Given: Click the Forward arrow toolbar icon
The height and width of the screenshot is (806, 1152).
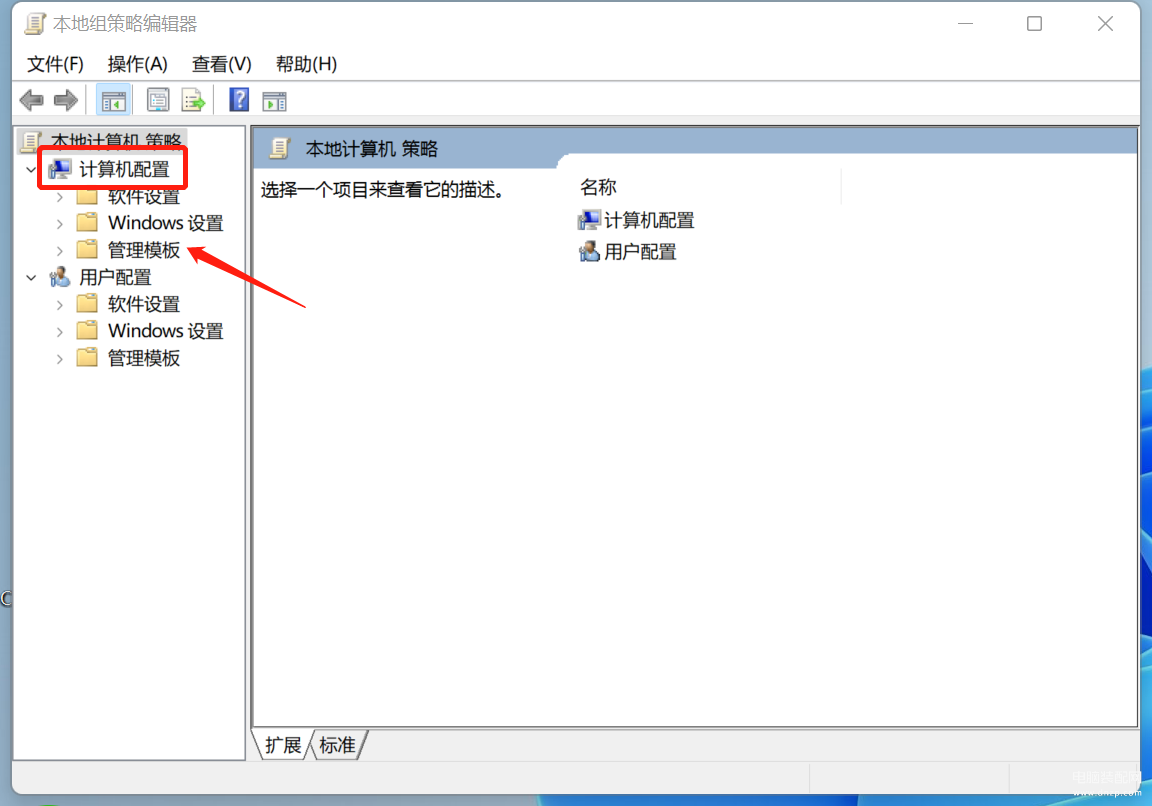Looking at the screenshot, I should pyautogui.click(x=66, y=100).
